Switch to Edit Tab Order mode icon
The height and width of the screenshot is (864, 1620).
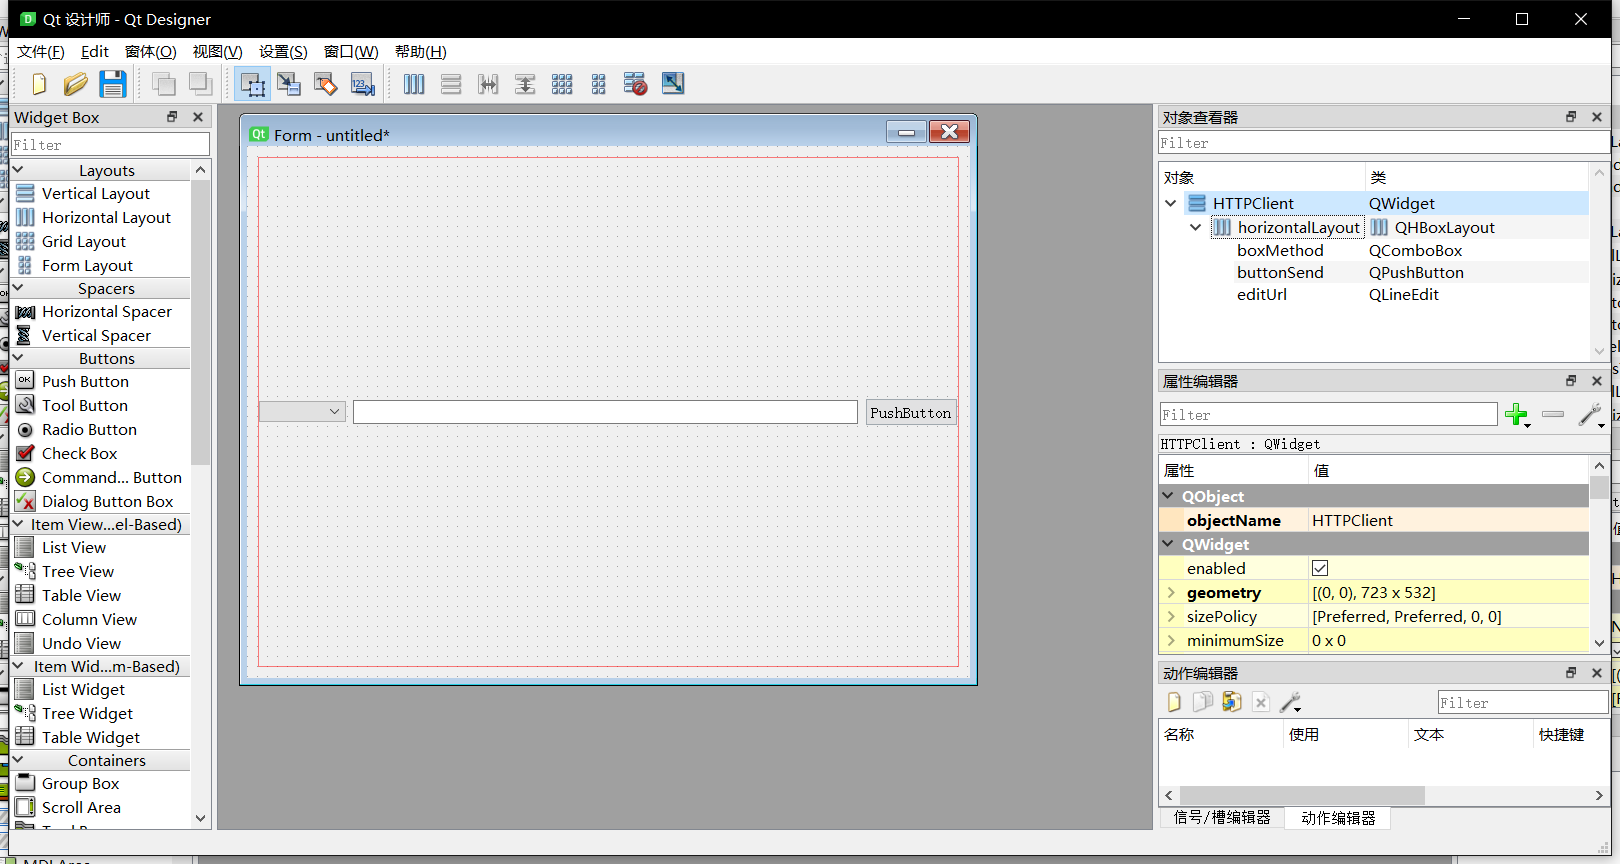coord(363,84)
